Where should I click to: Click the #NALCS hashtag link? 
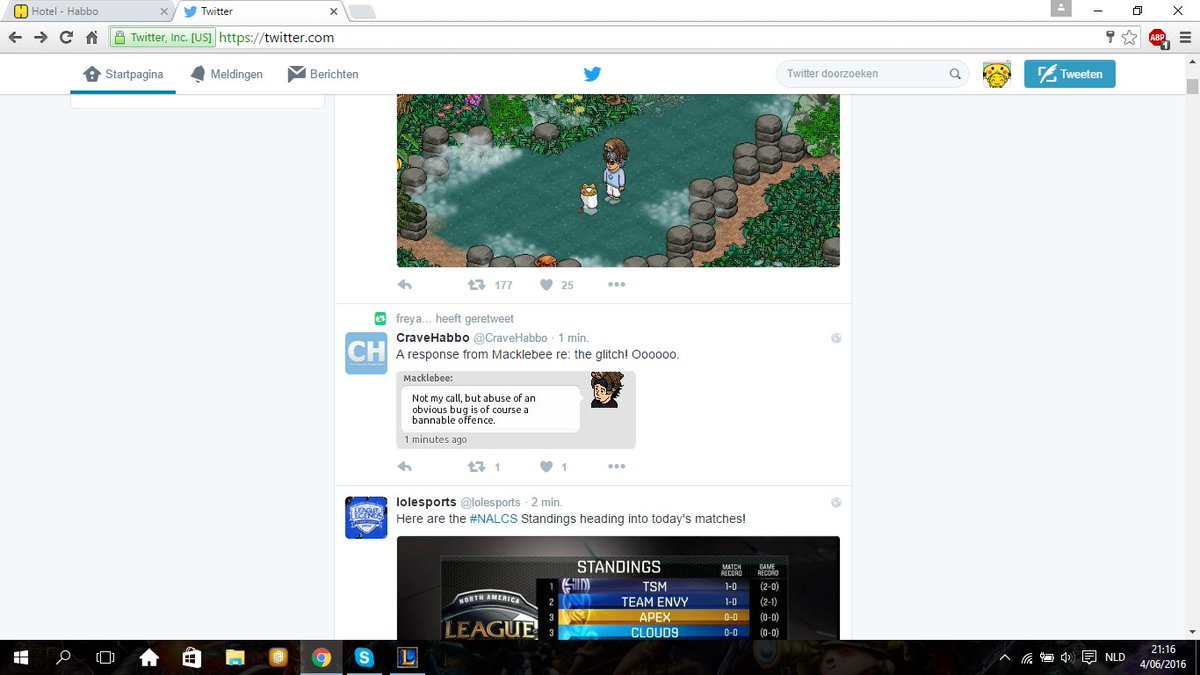click(x=494, y=519)
